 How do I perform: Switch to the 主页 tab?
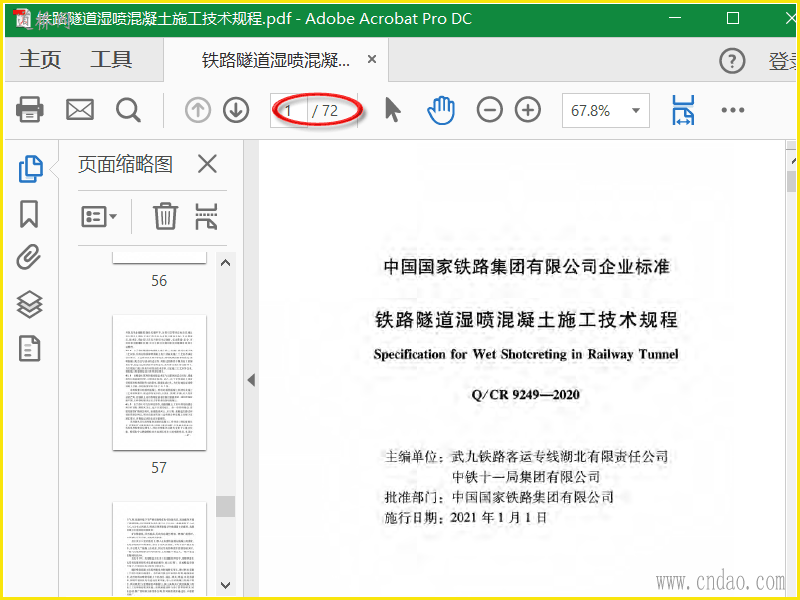(40, 59)
